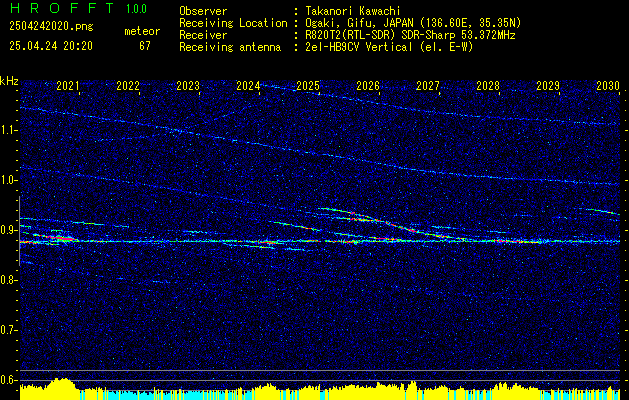
Task: Click the 2029 time marker
Action: [x=548, y=86]
